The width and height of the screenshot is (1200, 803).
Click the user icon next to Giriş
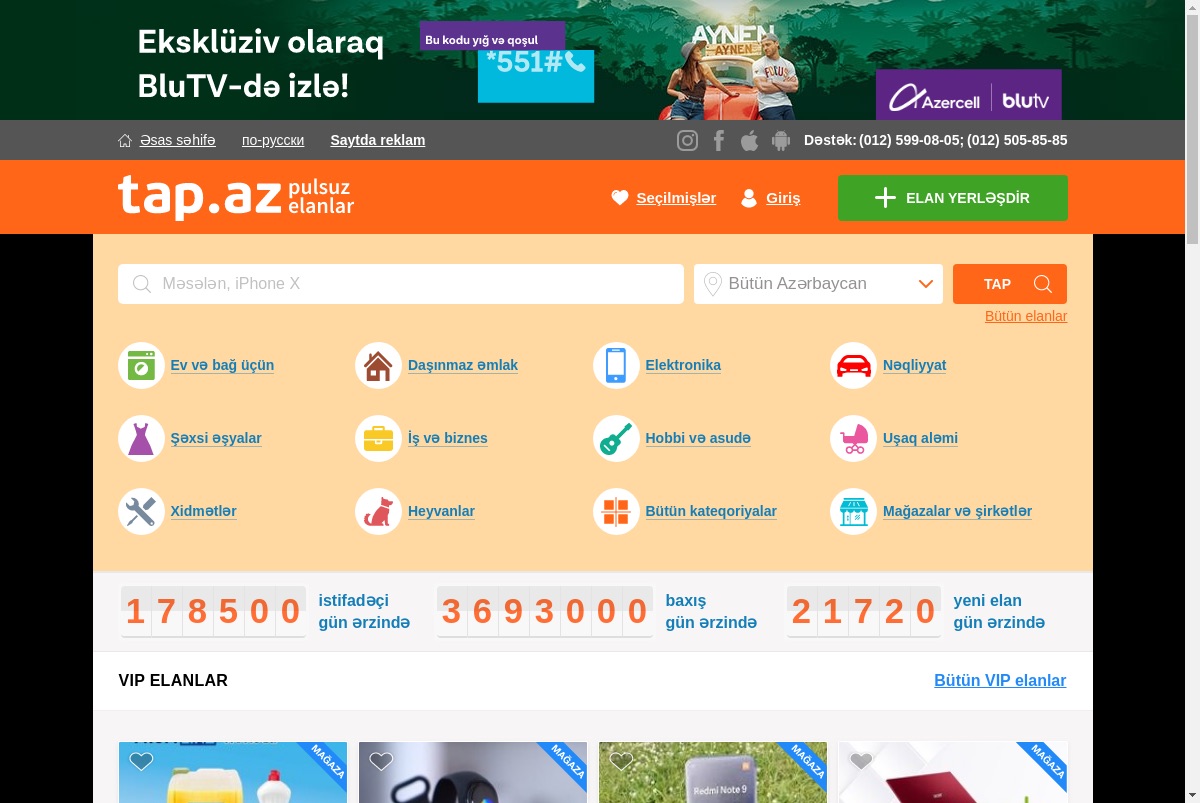coord(749,198)
